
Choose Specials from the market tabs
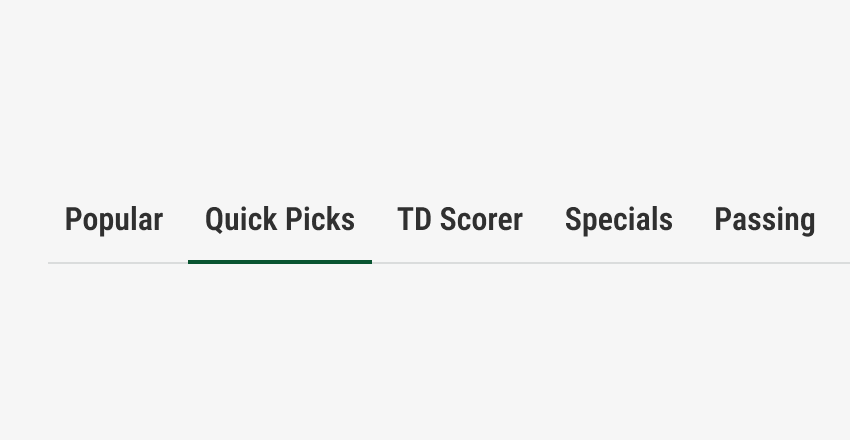pos(618,220)
